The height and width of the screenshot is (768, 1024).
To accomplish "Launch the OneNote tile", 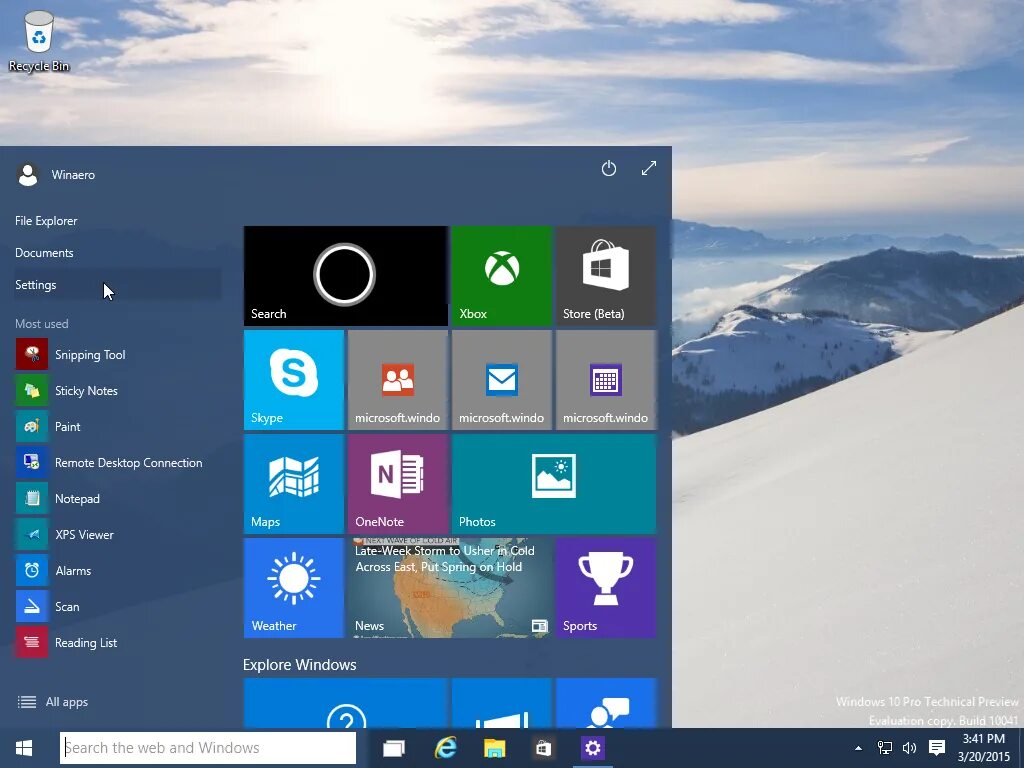I will 398,484.
